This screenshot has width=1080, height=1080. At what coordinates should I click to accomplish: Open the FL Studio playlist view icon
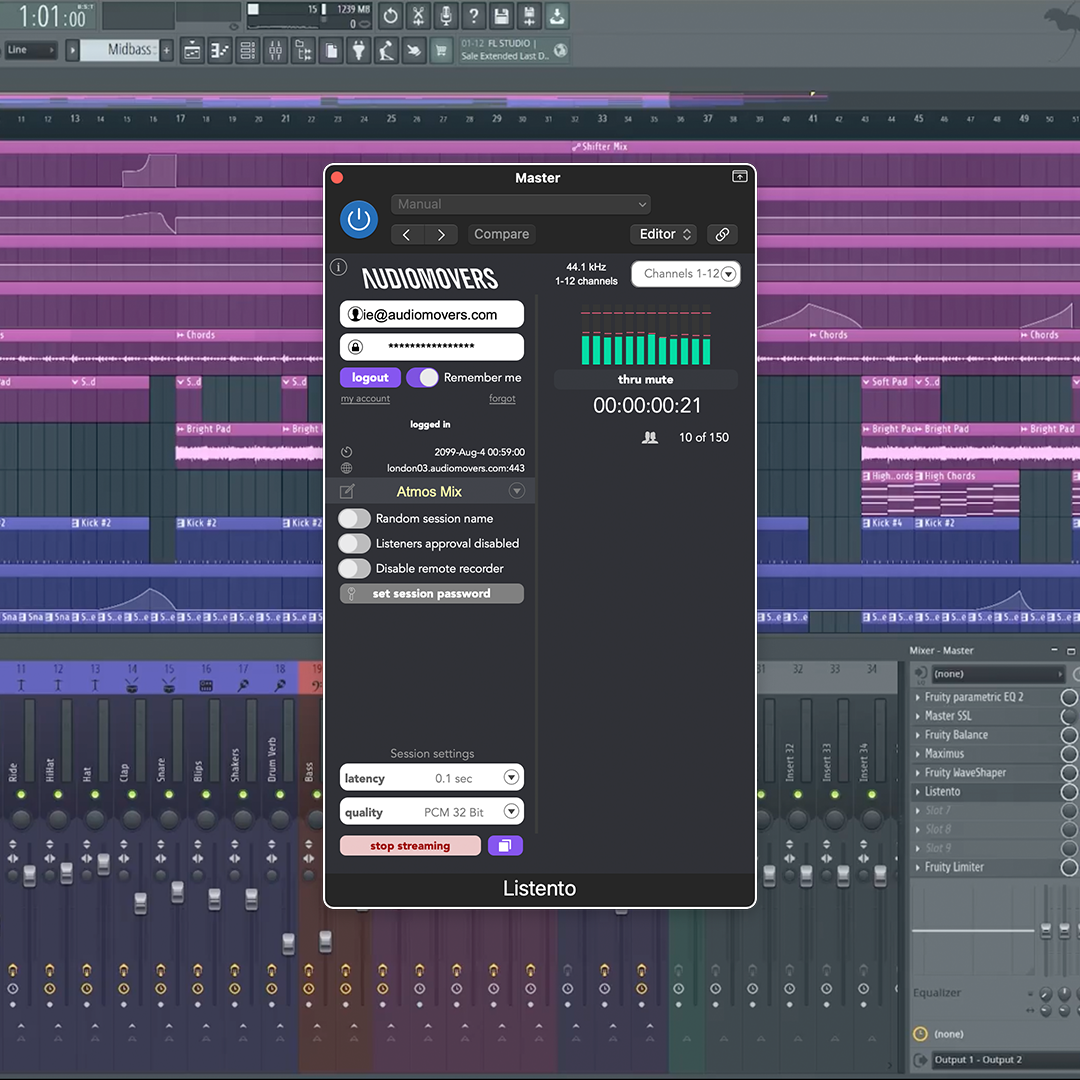point(192,50)
